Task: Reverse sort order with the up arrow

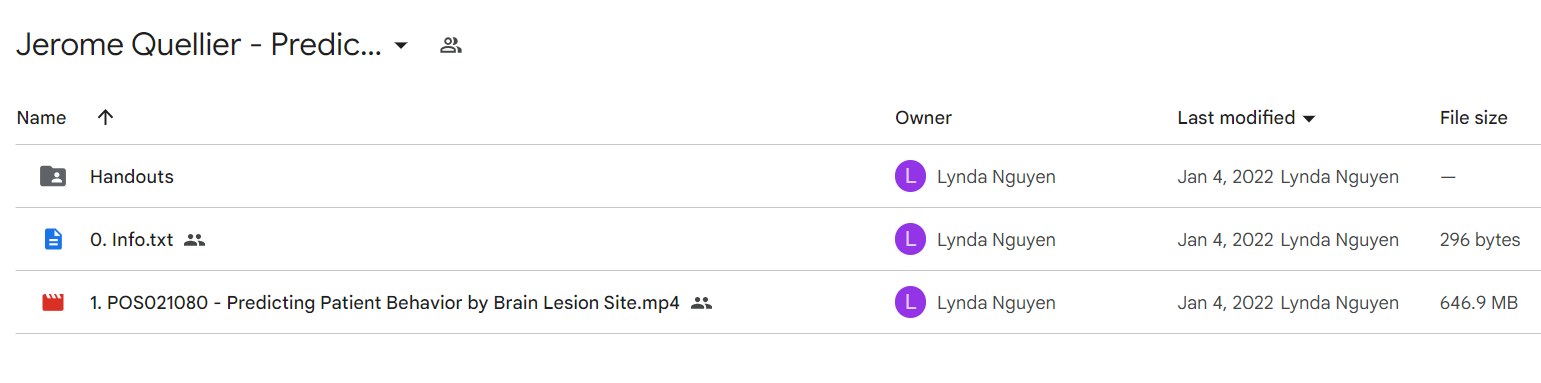Action: coord(105,117)
